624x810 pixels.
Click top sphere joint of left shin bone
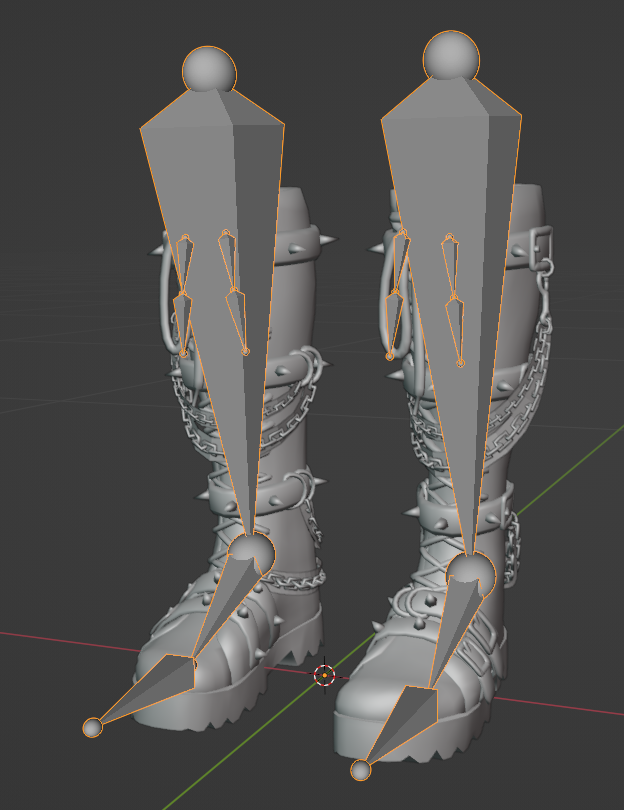209,70
